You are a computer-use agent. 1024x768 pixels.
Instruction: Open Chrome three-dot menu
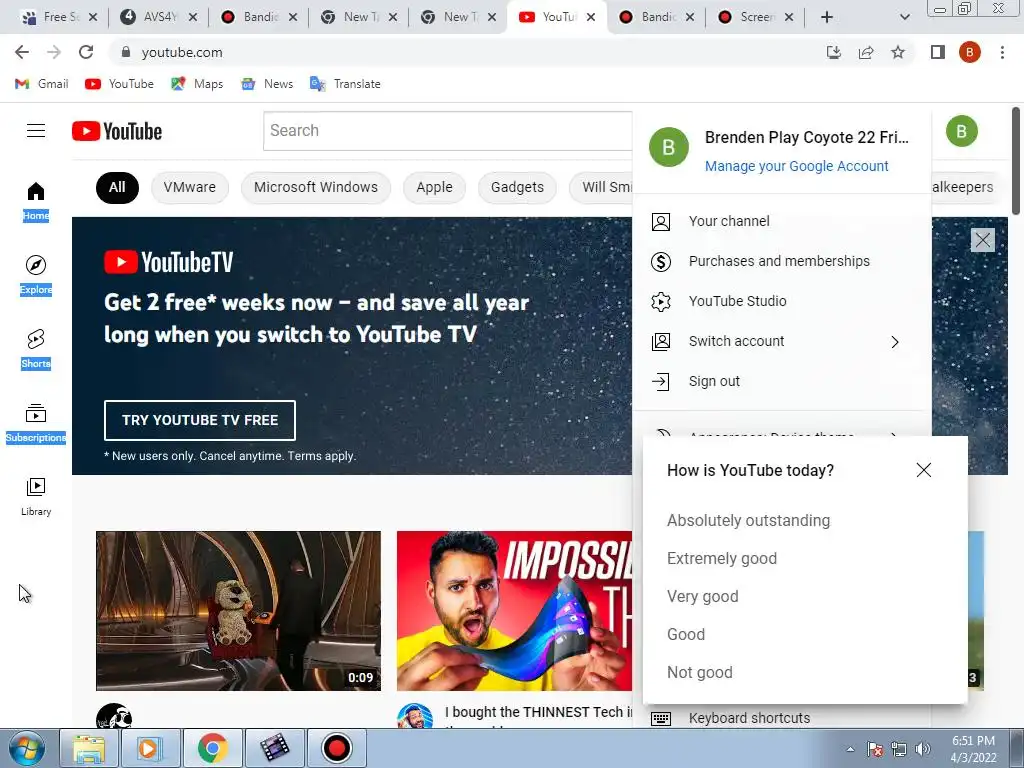pyautogui.click(x=1002, y=52)
